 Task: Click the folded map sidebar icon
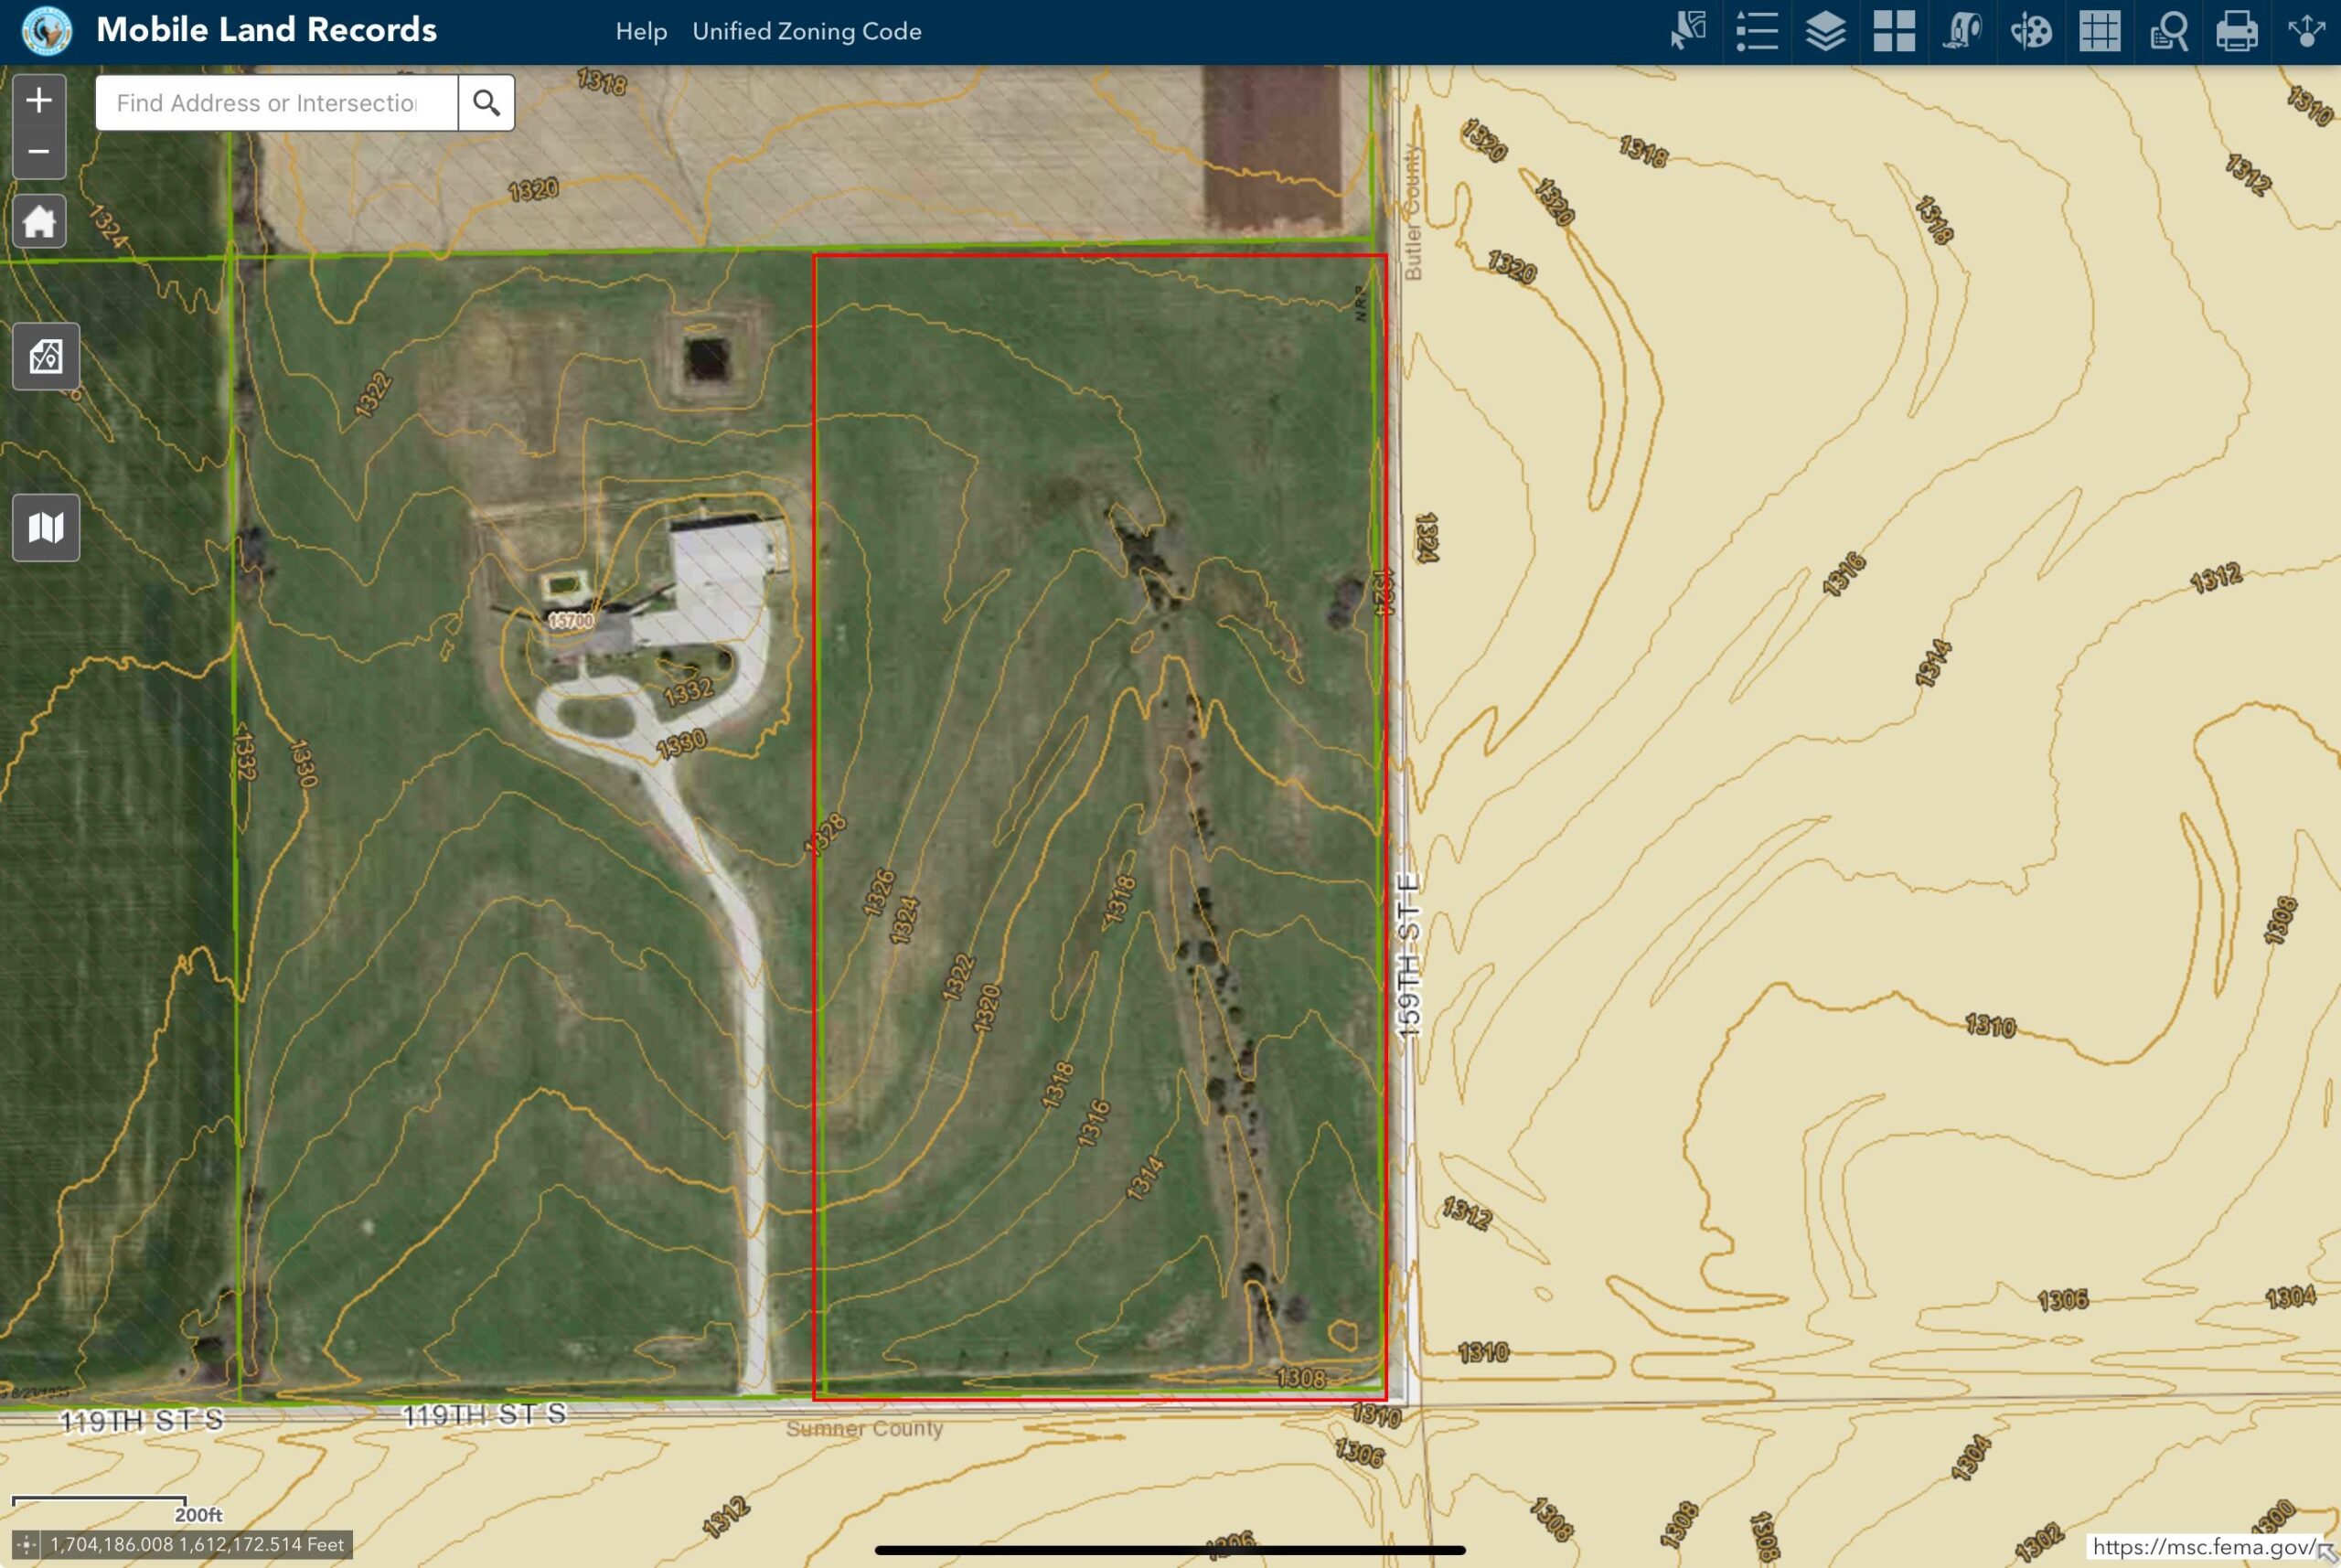tap(46, 527)
